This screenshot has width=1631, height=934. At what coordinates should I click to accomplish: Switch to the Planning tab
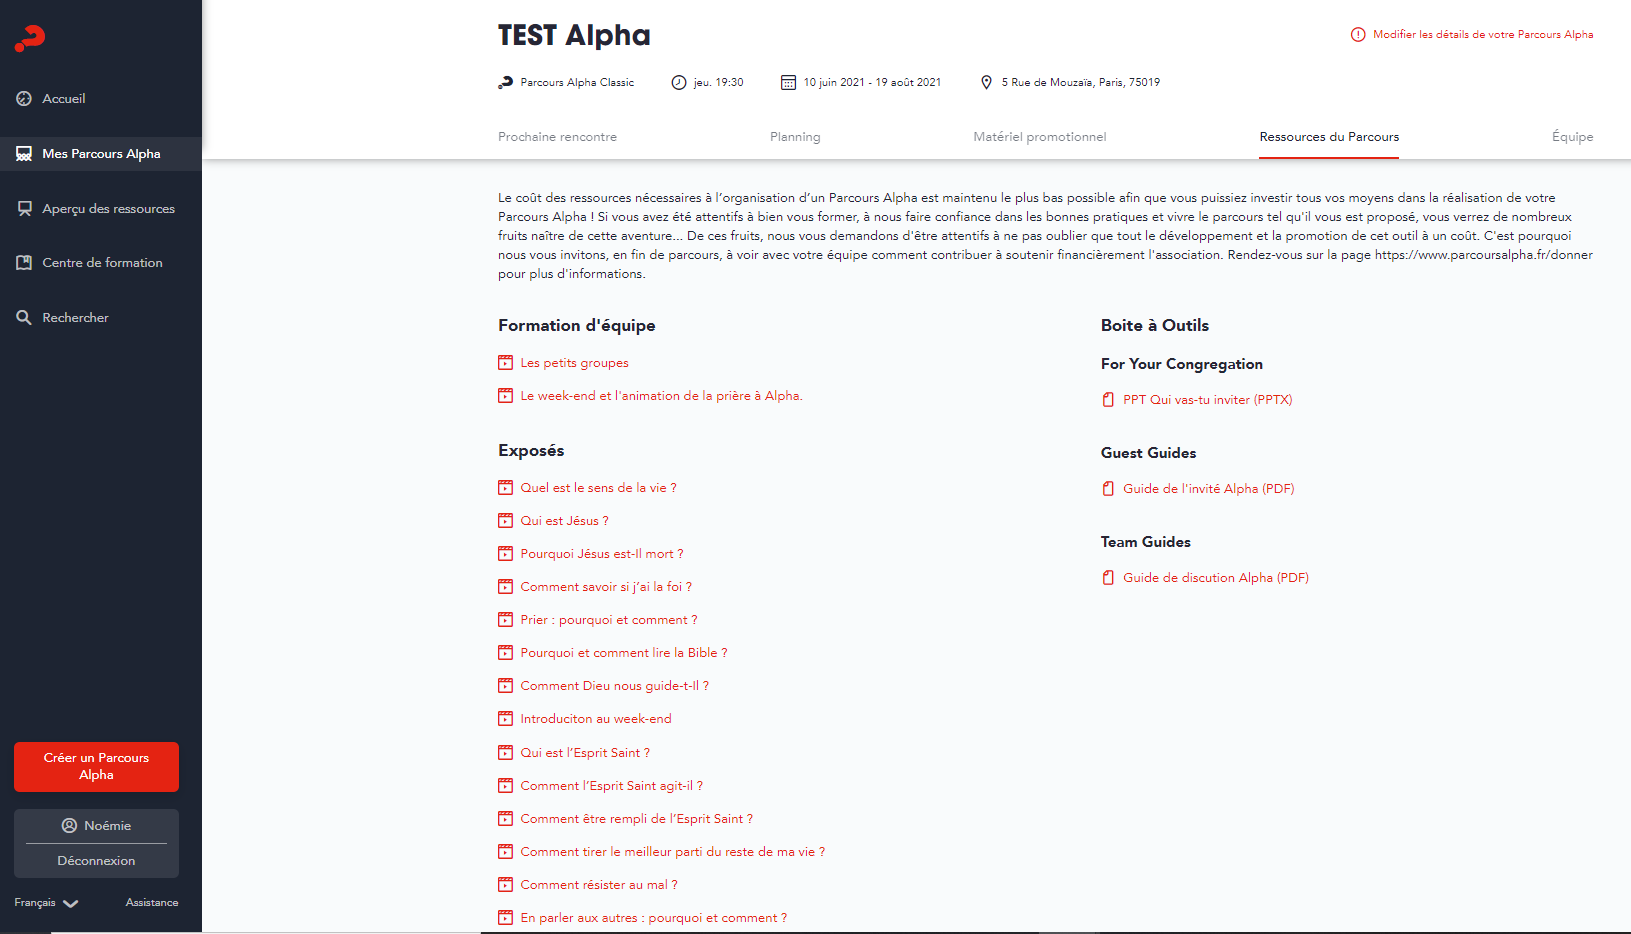[x=795, y=137]
